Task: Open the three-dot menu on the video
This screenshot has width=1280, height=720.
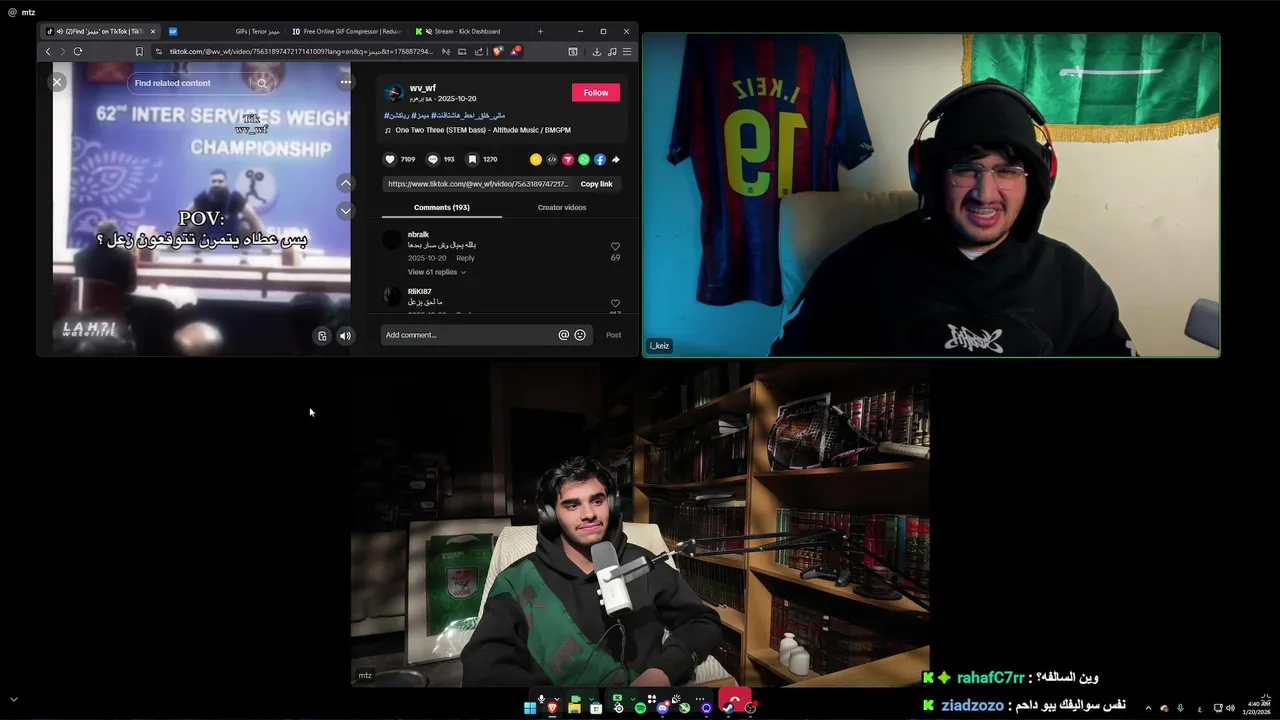Action: (345, 82)
